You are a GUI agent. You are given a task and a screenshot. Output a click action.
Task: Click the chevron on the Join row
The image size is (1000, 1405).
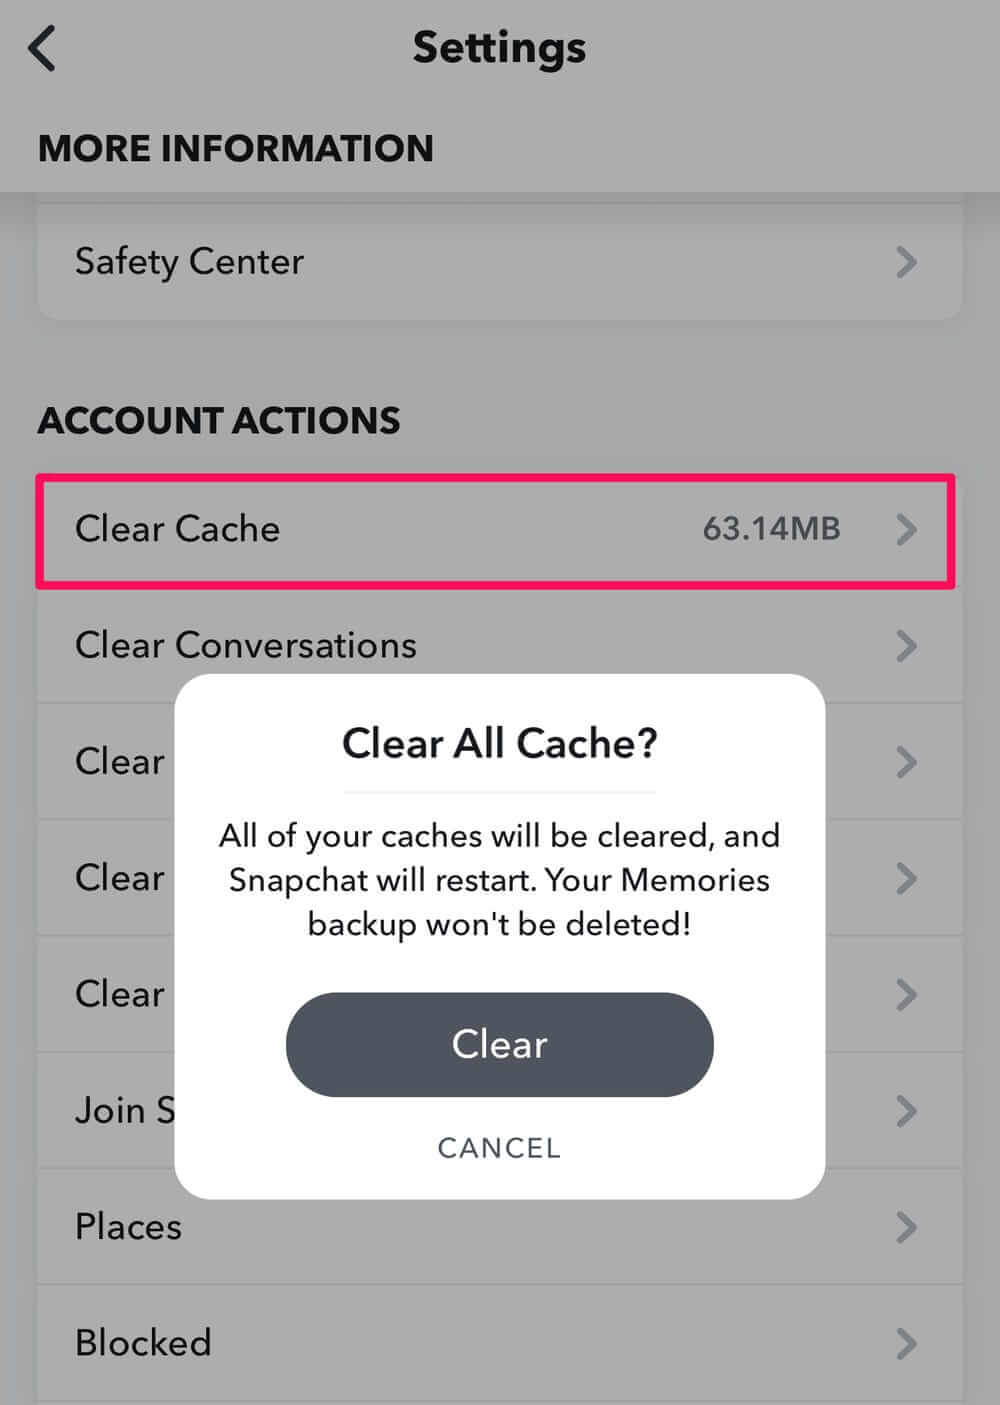[906, 1111]
